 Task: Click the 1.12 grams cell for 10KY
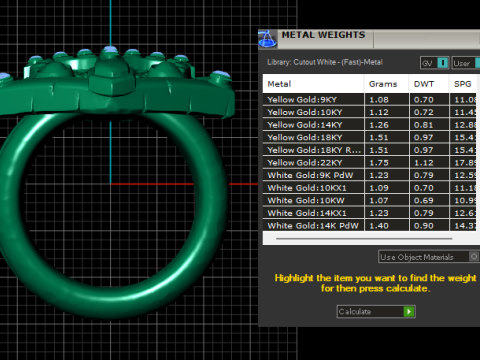point(387,112)
